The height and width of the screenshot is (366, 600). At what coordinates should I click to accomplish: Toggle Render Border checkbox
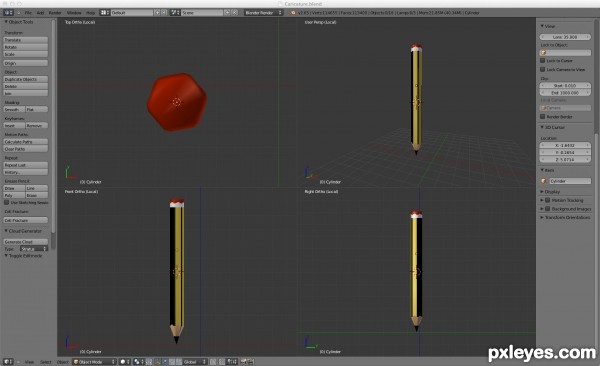[x=542, y=116]
